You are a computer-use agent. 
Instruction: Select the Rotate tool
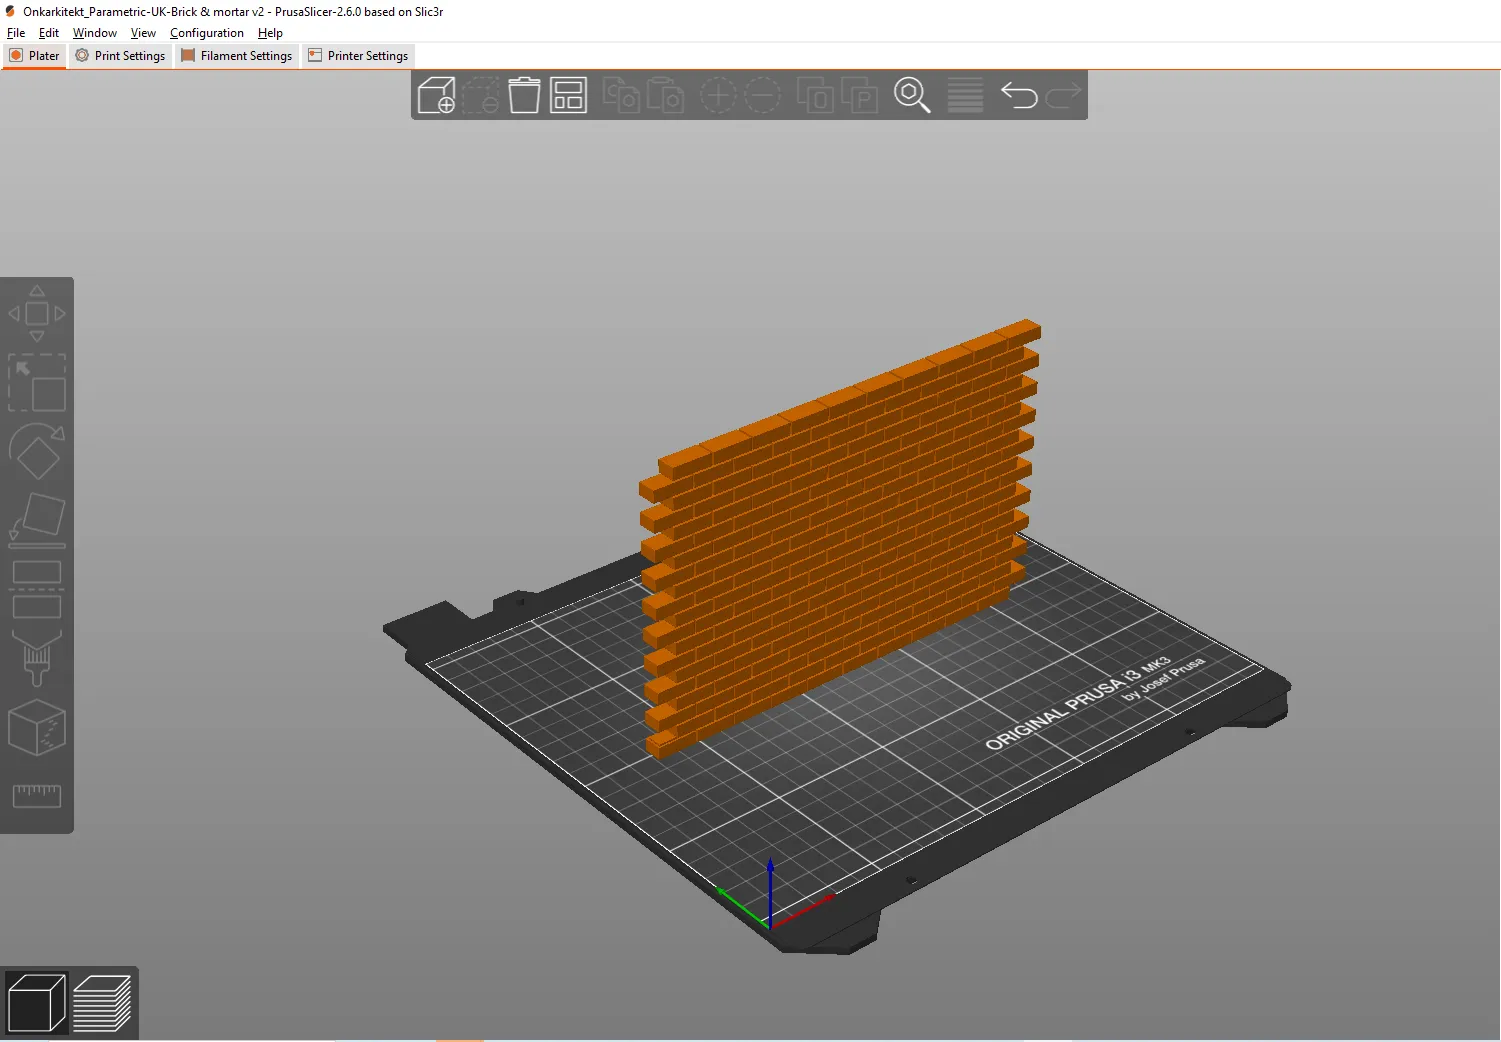pos(37,451)
